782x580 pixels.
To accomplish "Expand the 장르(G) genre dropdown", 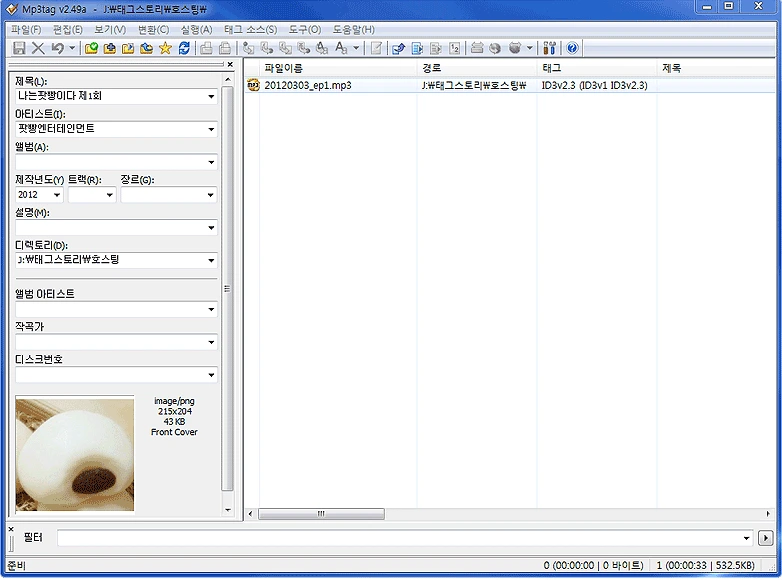I will click(211, 195).
